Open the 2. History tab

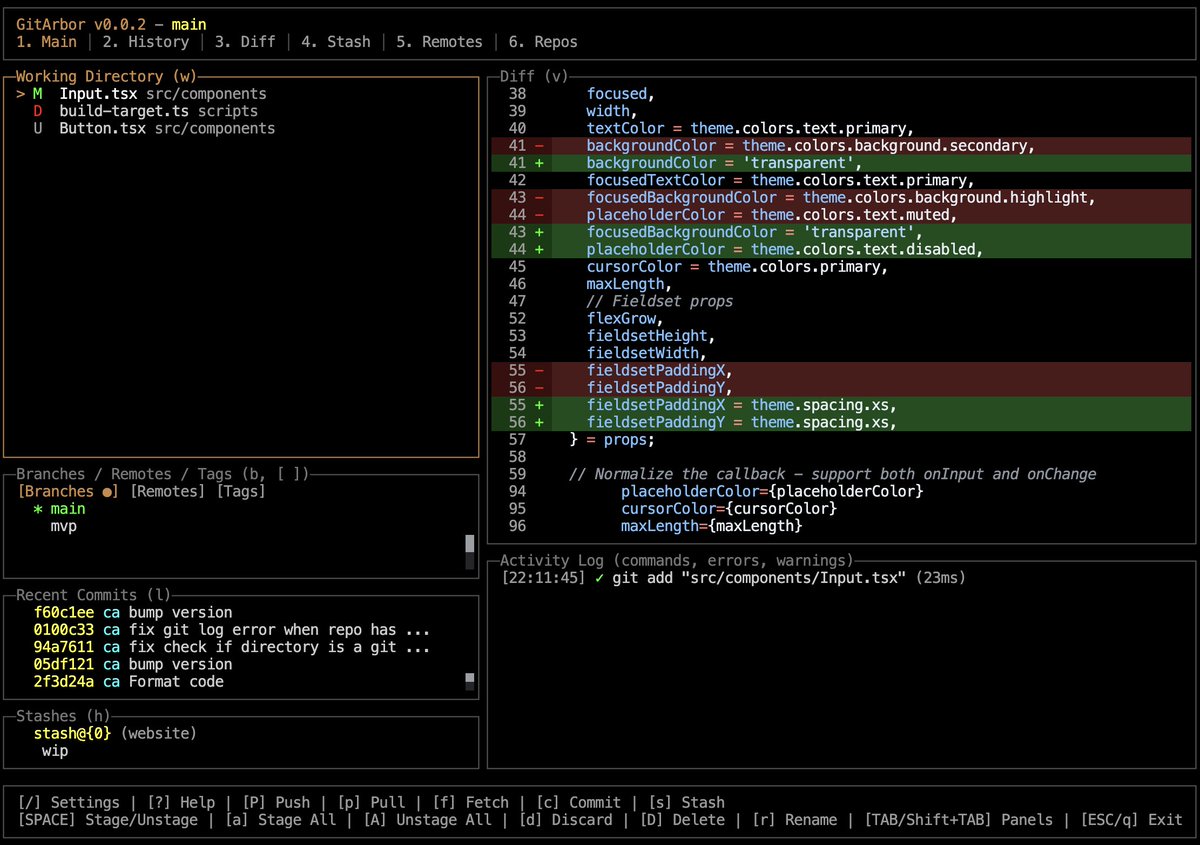[145, 42]
